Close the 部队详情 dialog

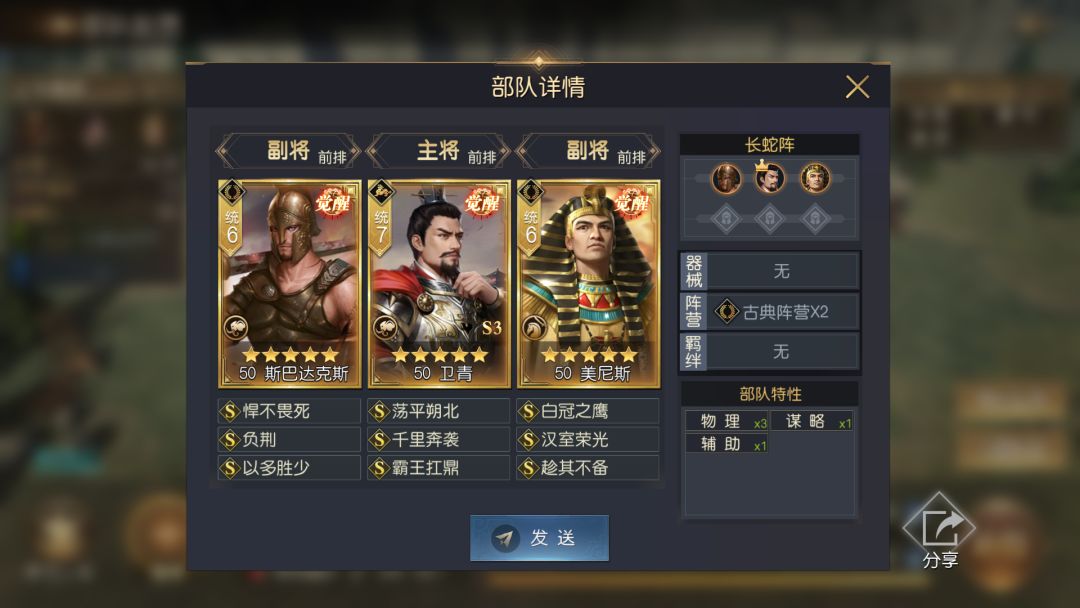[857, 87]
